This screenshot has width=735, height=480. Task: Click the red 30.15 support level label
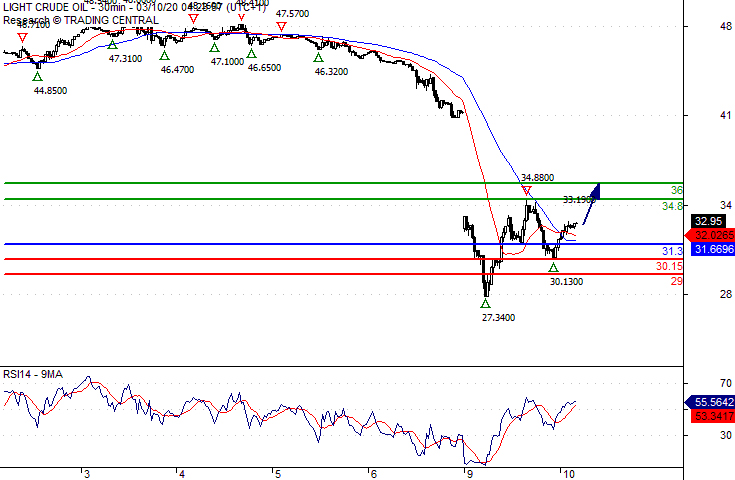tap(669, 266)
